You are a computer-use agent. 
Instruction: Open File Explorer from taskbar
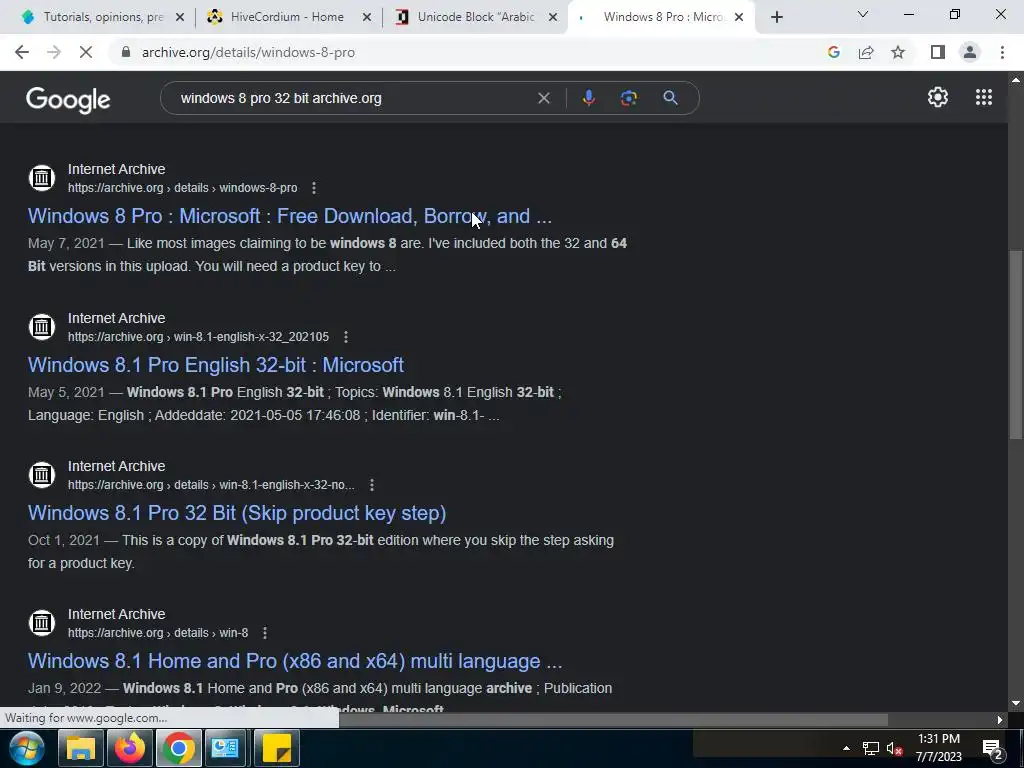(81, 748)
